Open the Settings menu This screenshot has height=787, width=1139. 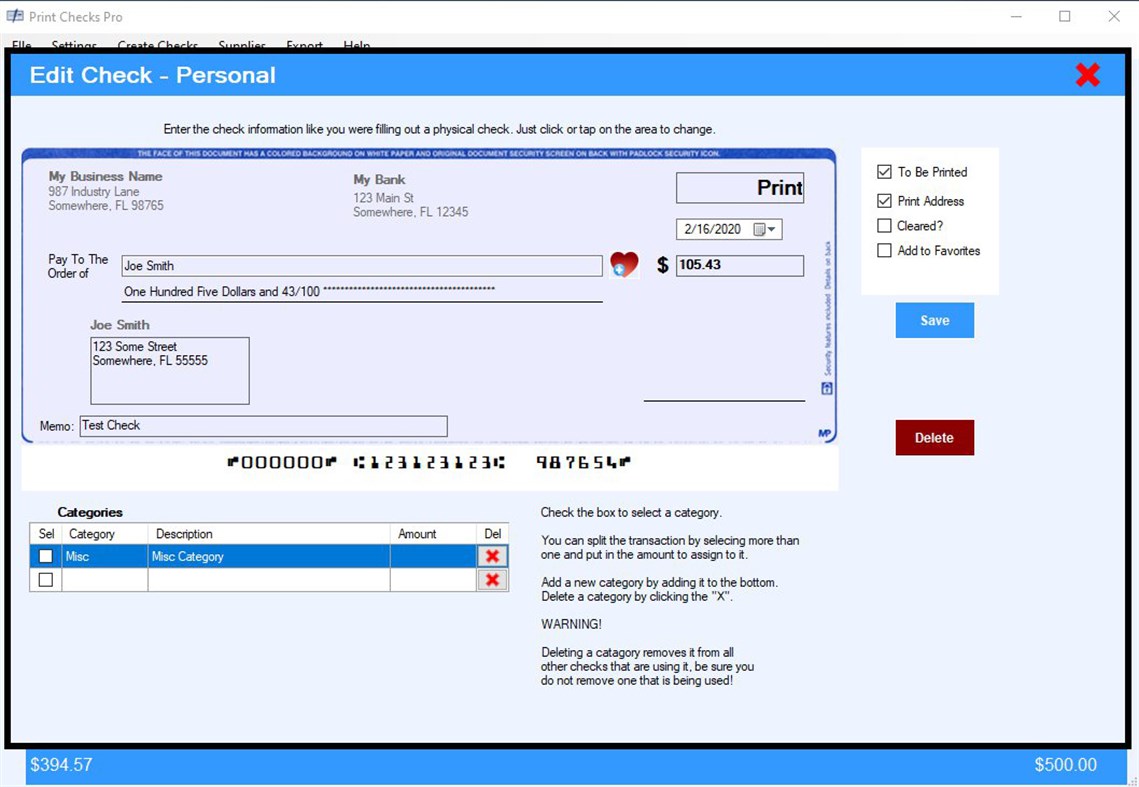tap(74, 45)
